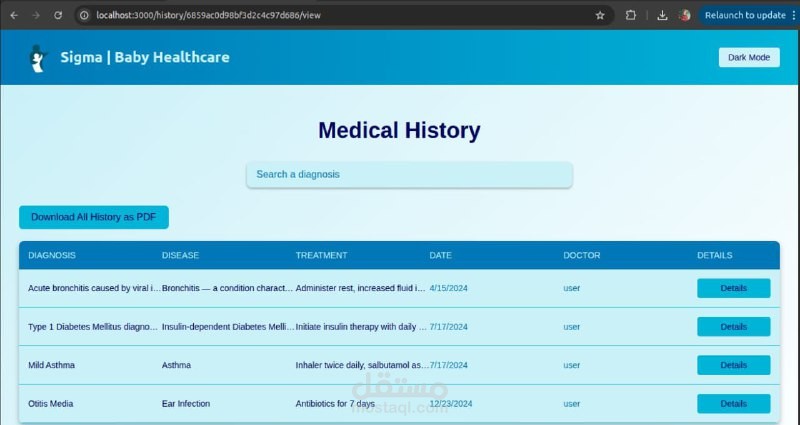Reload the page with the refresh icon
Image resolution: width=800 pixels, height=425 pixels.
(58, 15)
